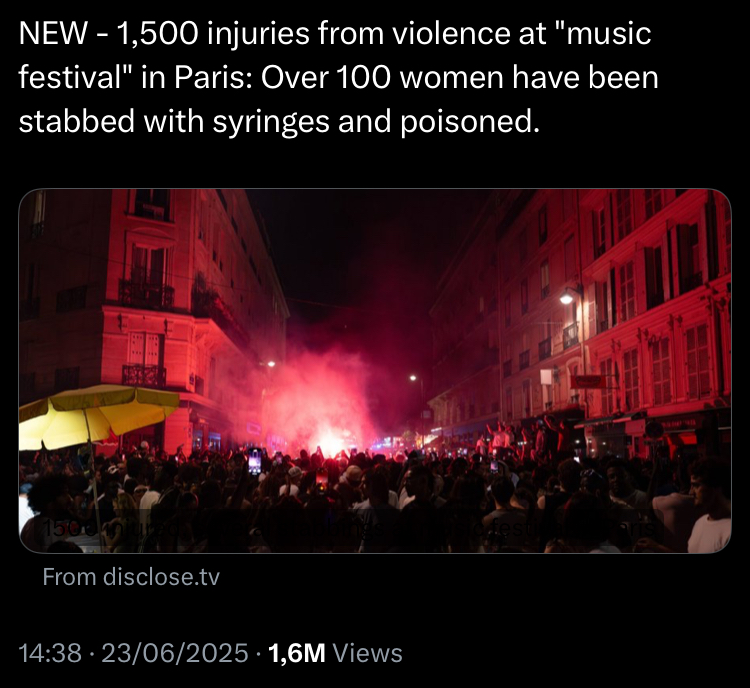Open the 1,6M Views count
The height and width of the screenshot is (688, 750).
tap(335, 653)
